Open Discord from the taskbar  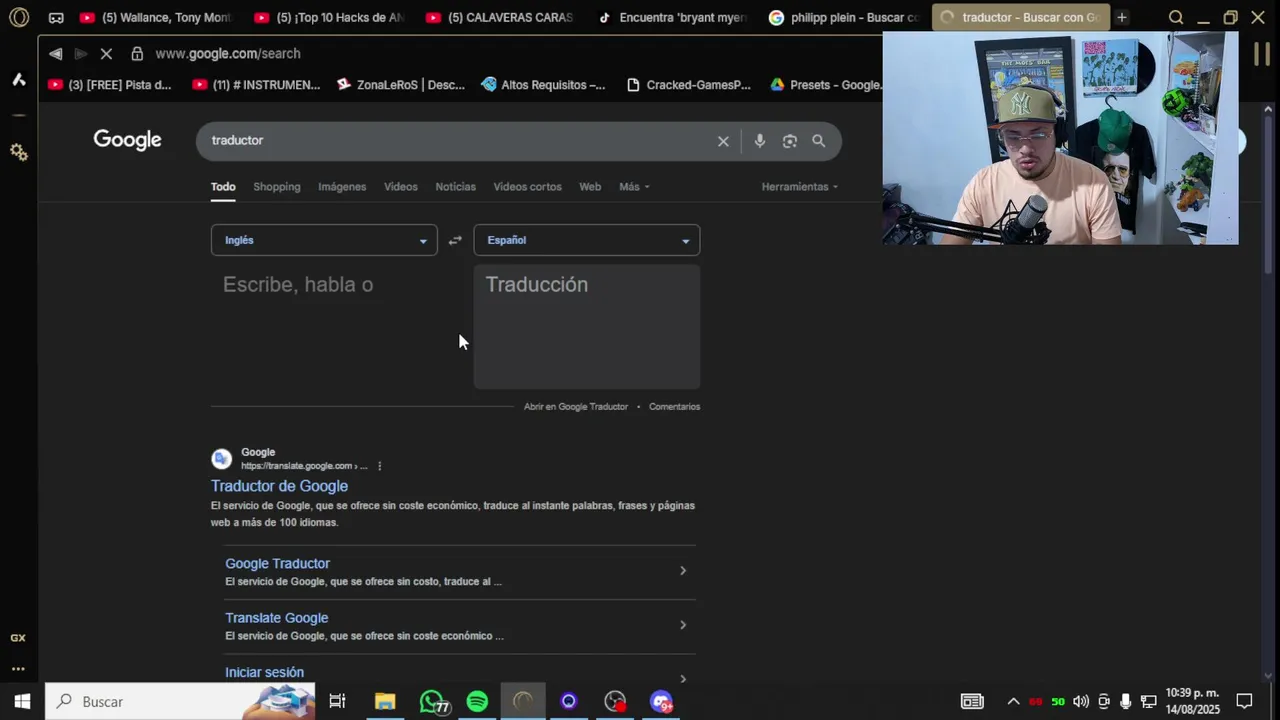coord(661,701)
